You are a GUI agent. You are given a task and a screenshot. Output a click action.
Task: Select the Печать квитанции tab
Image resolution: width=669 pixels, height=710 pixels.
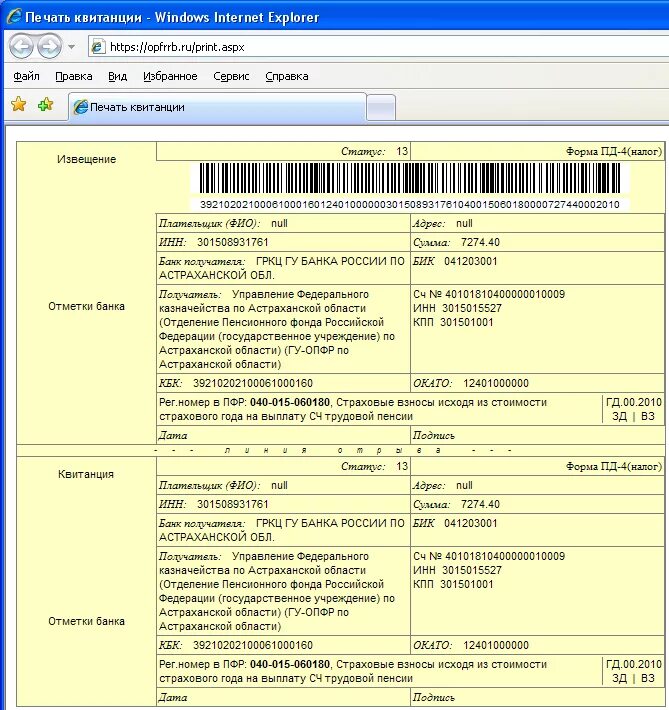[x=217, y=107]
